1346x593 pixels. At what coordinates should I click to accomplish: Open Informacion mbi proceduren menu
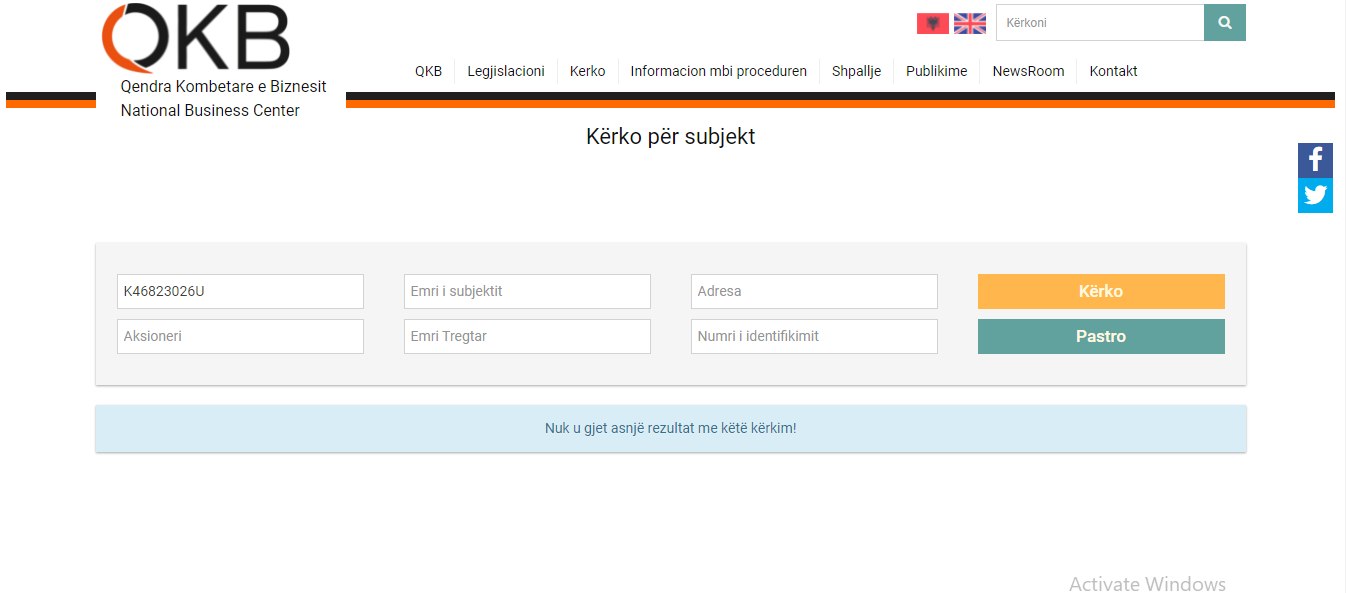(718, 71)
